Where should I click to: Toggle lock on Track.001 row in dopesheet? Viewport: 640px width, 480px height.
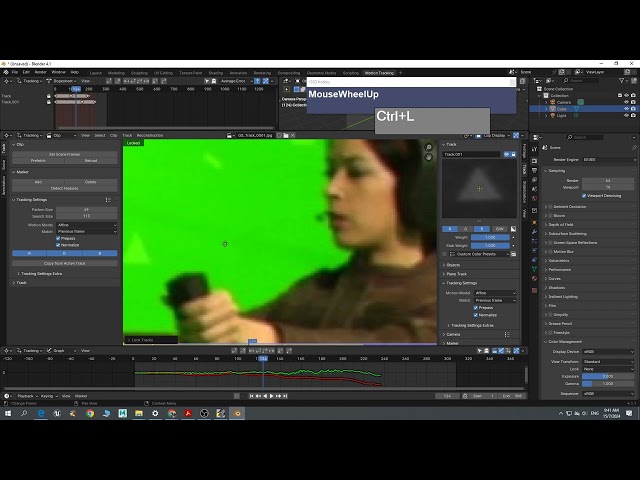49,102
